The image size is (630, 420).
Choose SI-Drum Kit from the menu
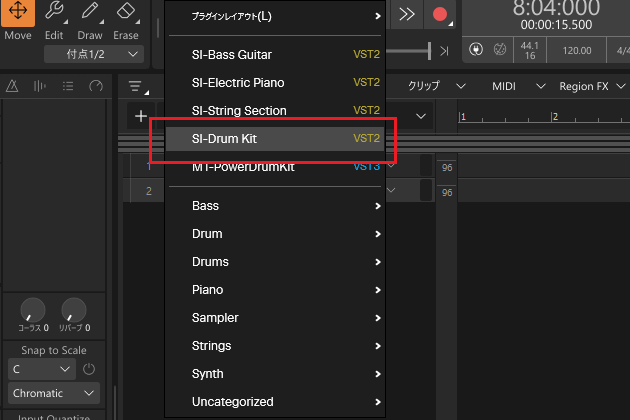point(272,139)
